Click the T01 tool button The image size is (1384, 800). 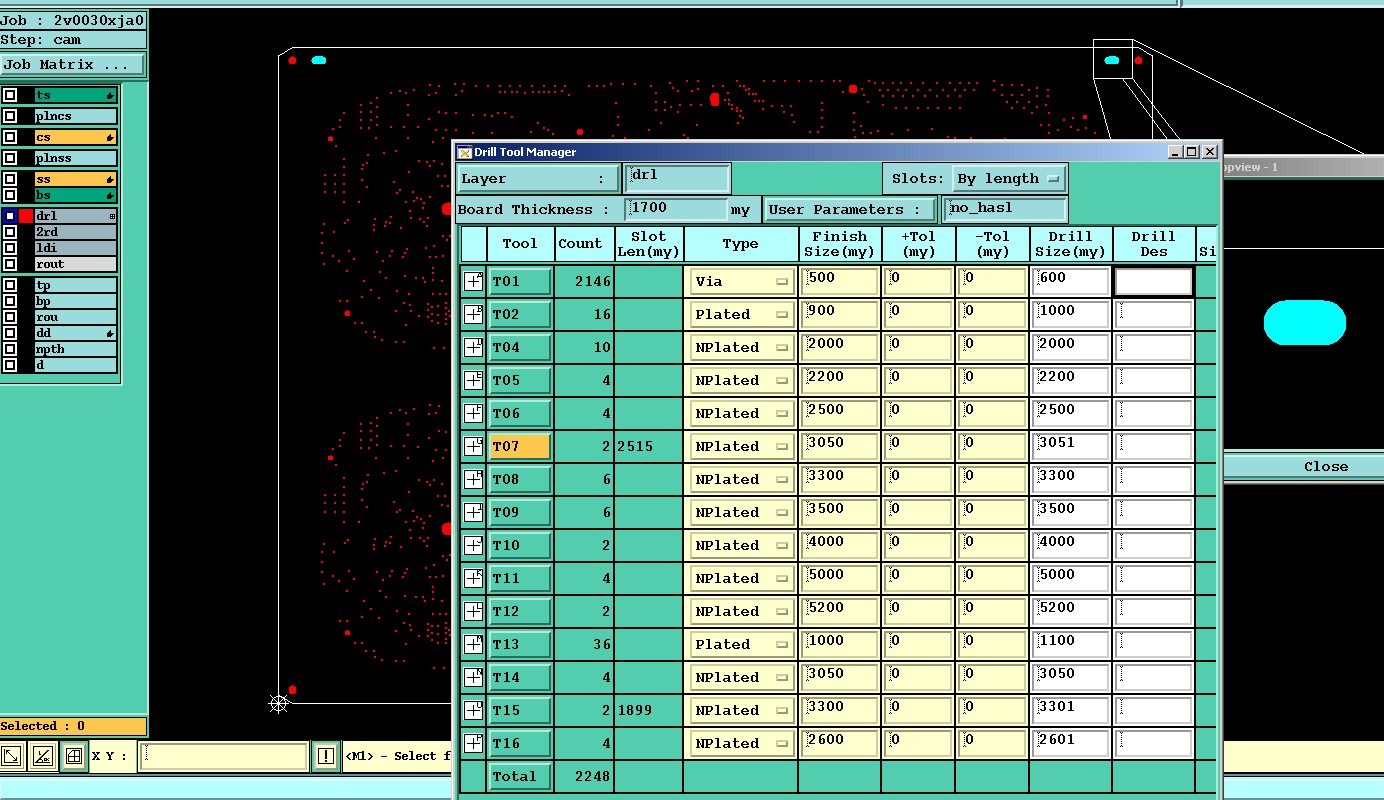coord(520,281)
